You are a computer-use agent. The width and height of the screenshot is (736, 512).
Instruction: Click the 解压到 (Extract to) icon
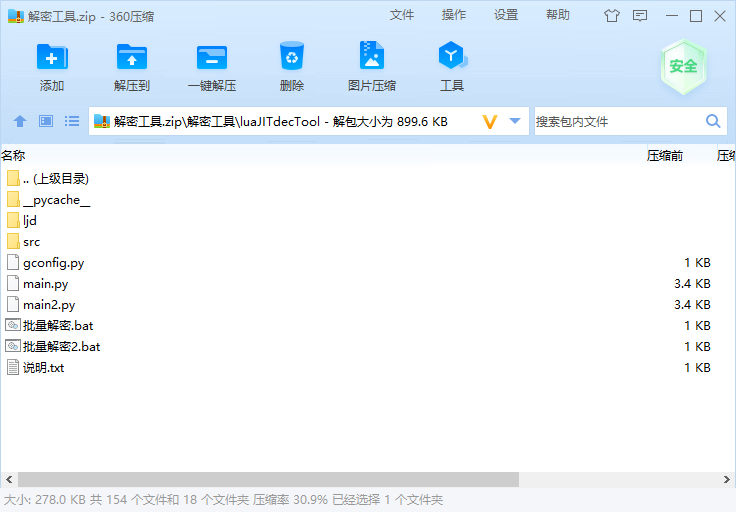click(132, 57)
